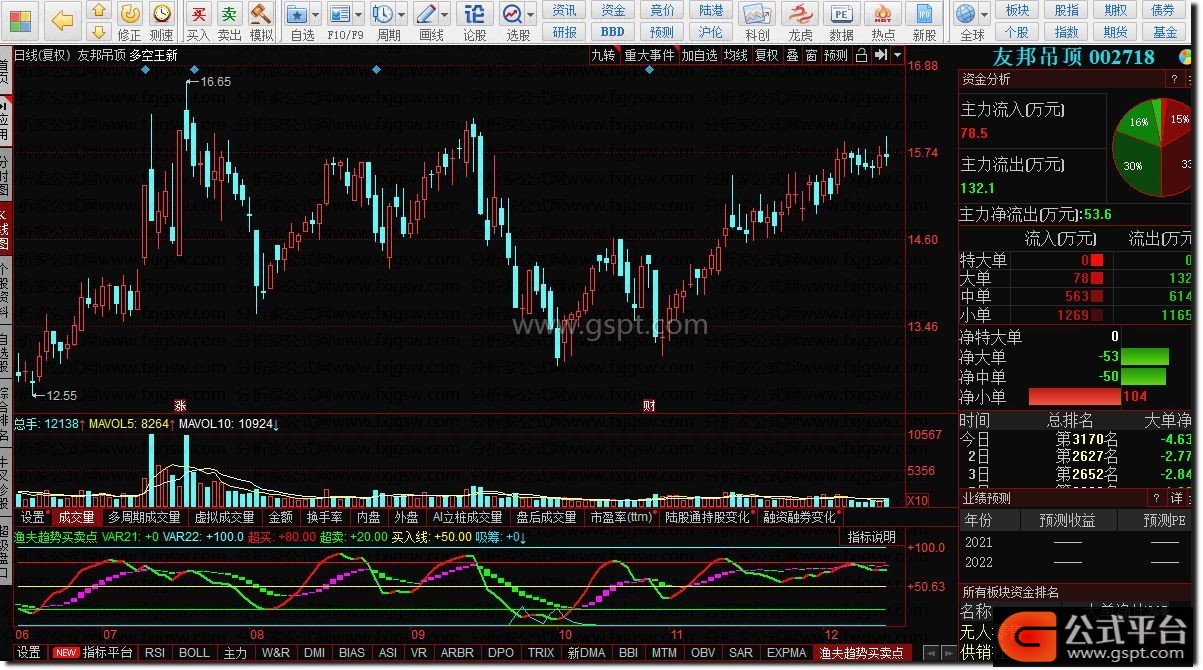Click the 资讯 news button

[x=565, y=10]
